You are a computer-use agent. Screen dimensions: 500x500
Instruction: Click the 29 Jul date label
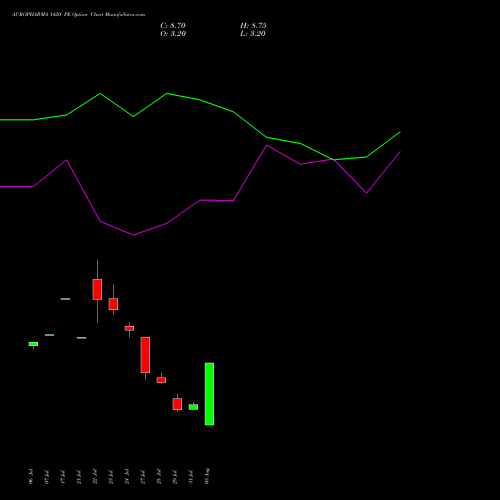point(175,477)
